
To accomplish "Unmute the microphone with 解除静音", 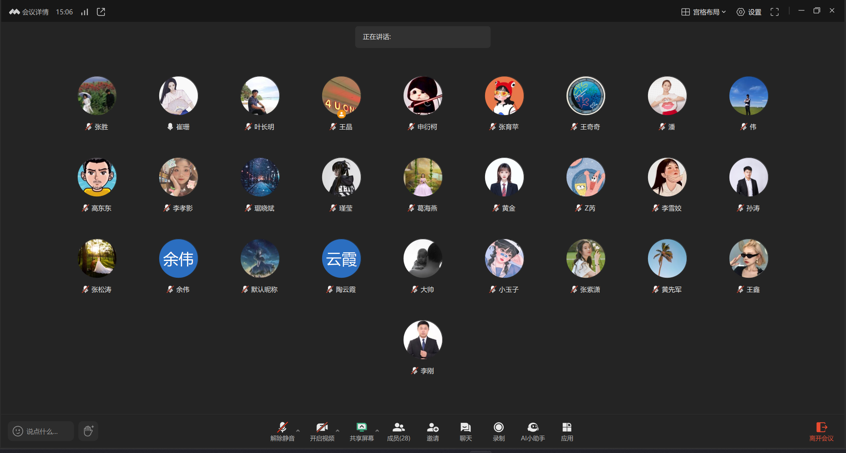I will [x=282, y=431].
